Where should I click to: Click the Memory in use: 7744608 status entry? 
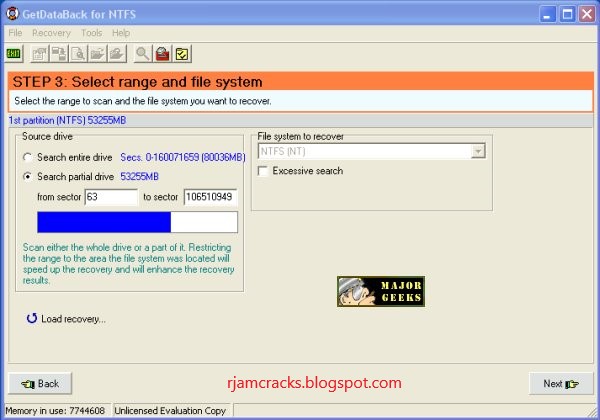tap(55, 410)
